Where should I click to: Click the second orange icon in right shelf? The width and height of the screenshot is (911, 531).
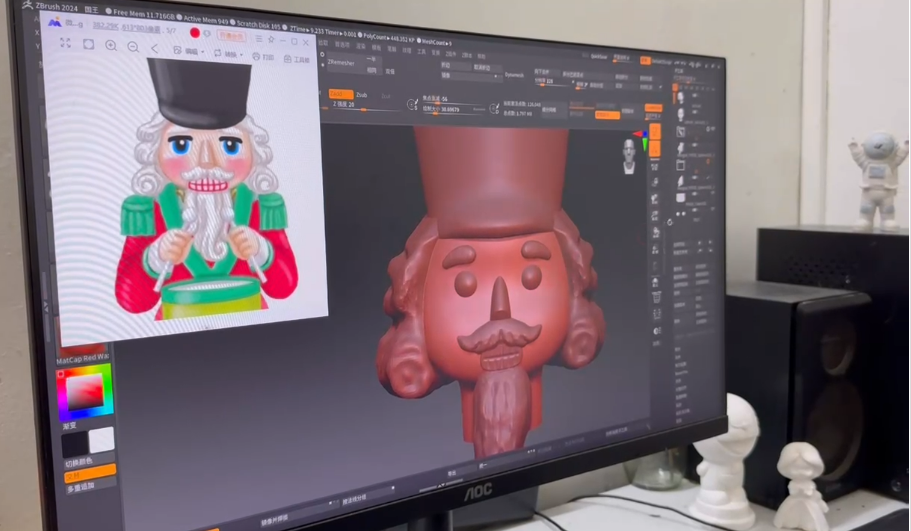coord(654,148)
